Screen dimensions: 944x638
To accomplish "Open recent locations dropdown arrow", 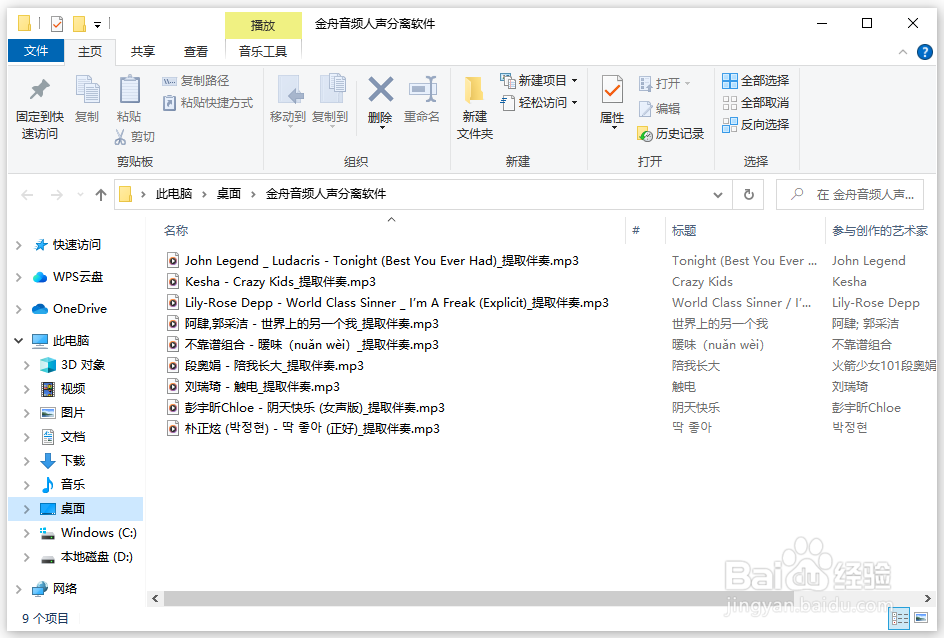I will (80, 194).
